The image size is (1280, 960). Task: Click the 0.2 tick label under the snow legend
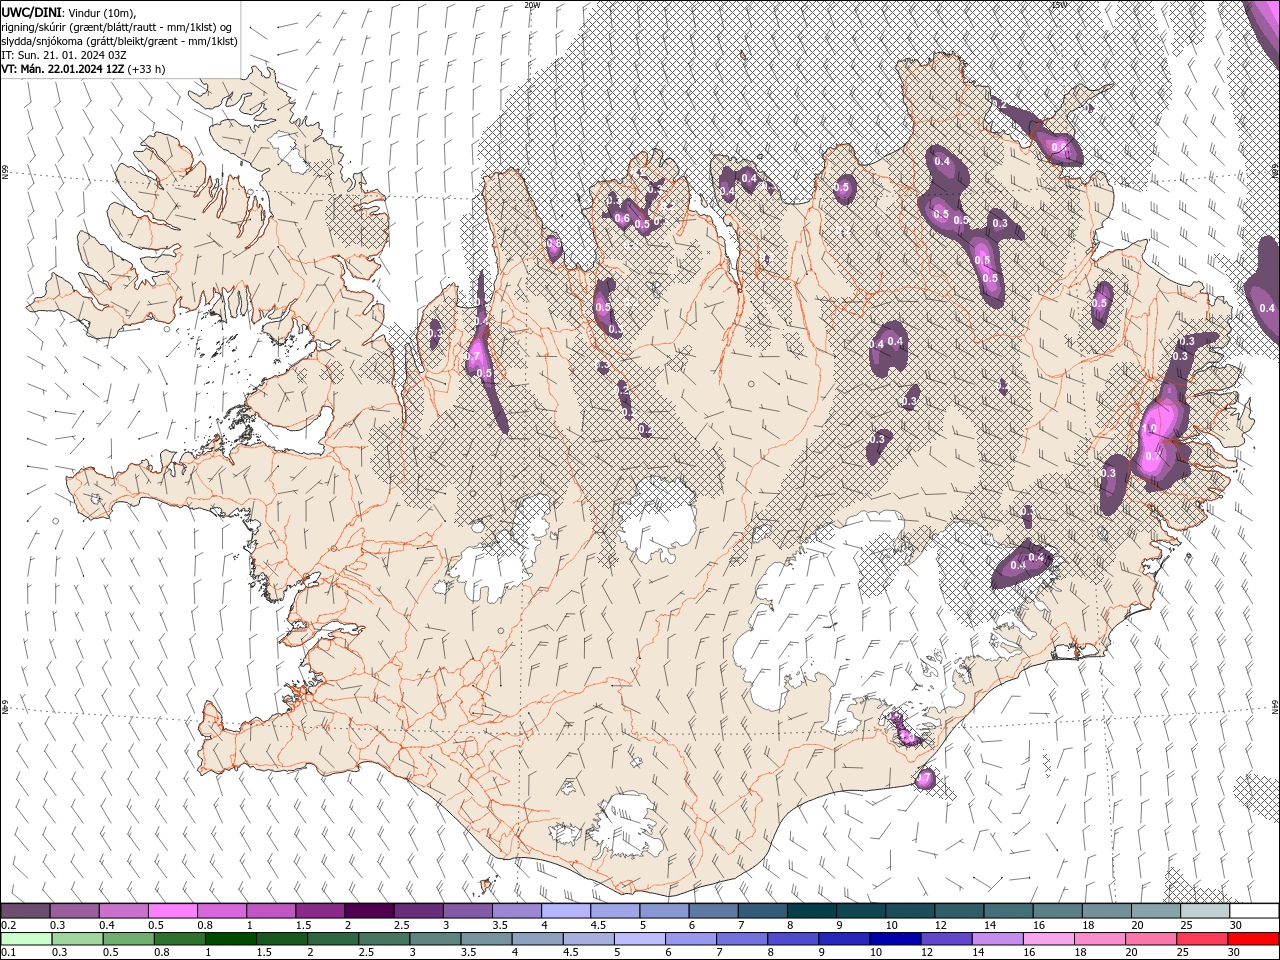(8, 925)
